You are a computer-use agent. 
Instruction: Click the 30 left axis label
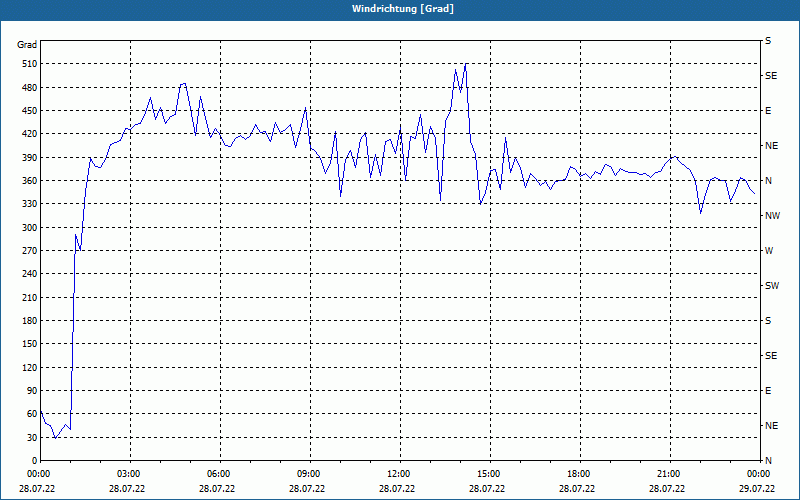tap(32, 437)
